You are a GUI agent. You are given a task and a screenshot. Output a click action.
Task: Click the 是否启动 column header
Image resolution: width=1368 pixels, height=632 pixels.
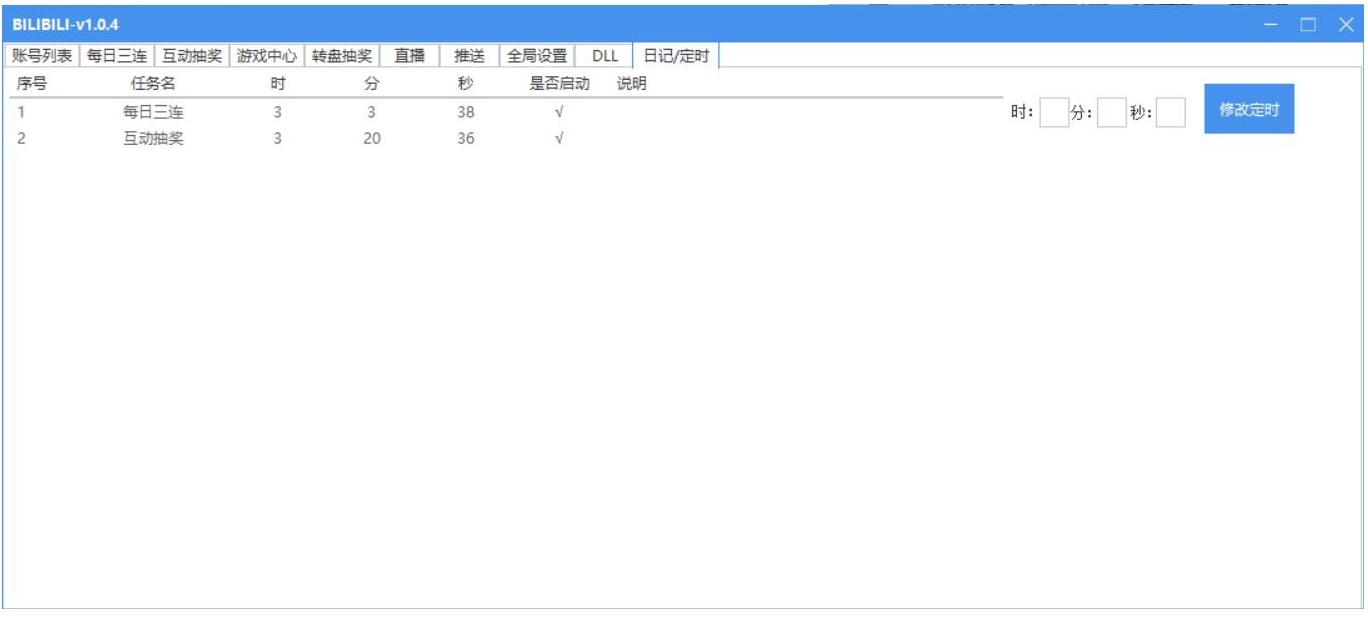pyautogui.click(x=559, y=84)
